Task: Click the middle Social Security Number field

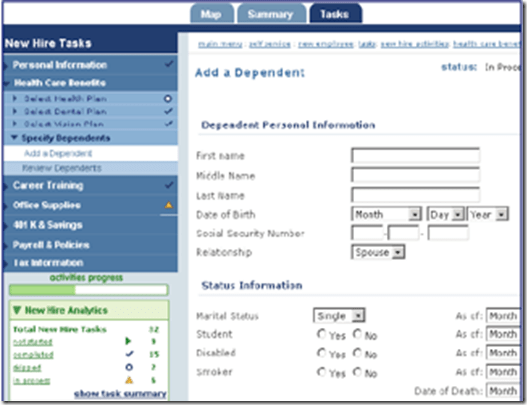Action: (403, 233)
